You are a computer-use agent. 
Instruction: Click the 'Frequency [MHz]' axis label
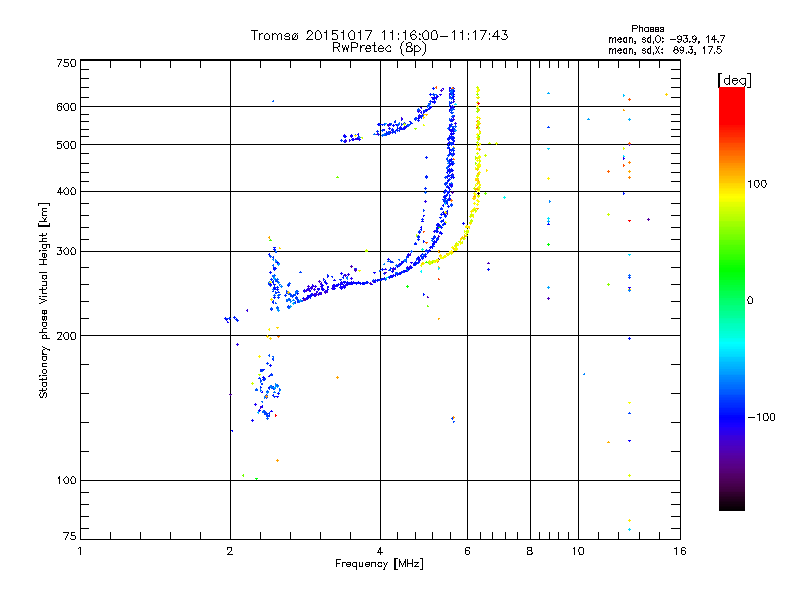(379, 564)
